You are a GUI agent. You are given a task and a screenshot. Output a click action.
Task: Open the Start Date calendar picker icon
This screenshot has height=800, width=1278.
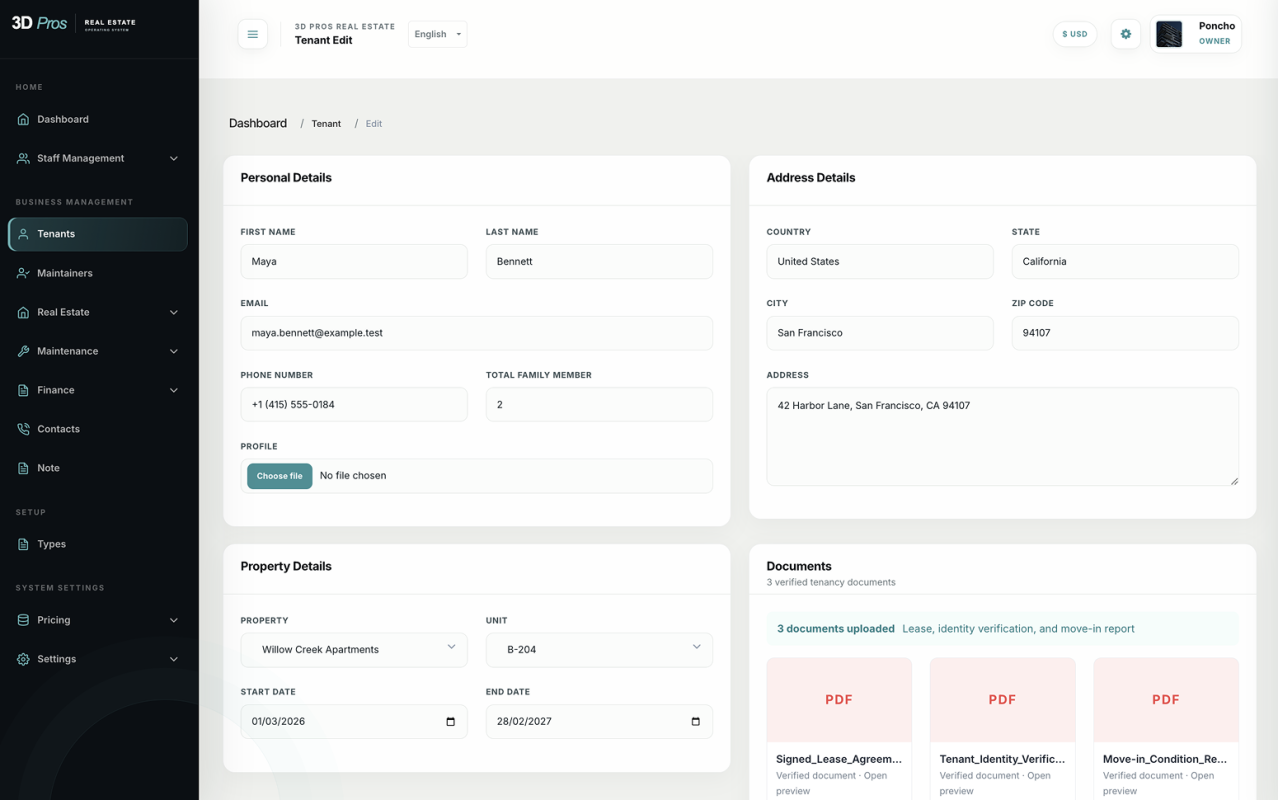pyautogui.click(x=450, y=721)
